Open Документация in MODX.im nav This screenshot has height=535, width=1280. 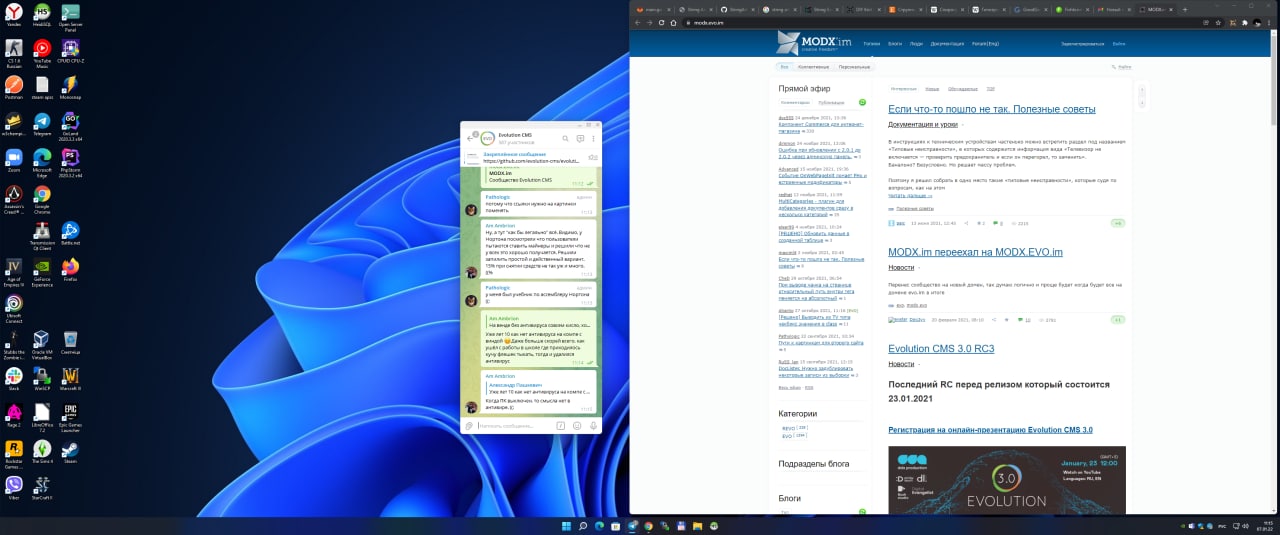[947, 44]
